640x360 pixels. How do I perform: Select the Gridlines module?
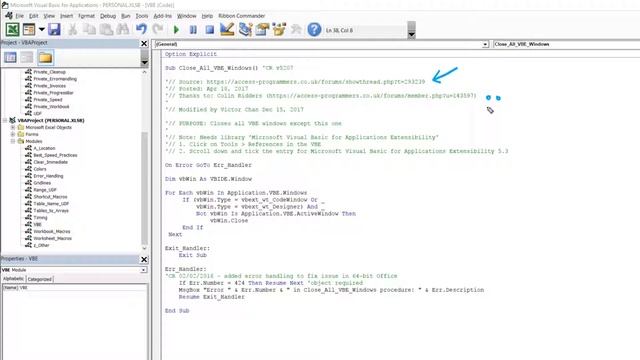pyautogui.click(x=42, y=183)
